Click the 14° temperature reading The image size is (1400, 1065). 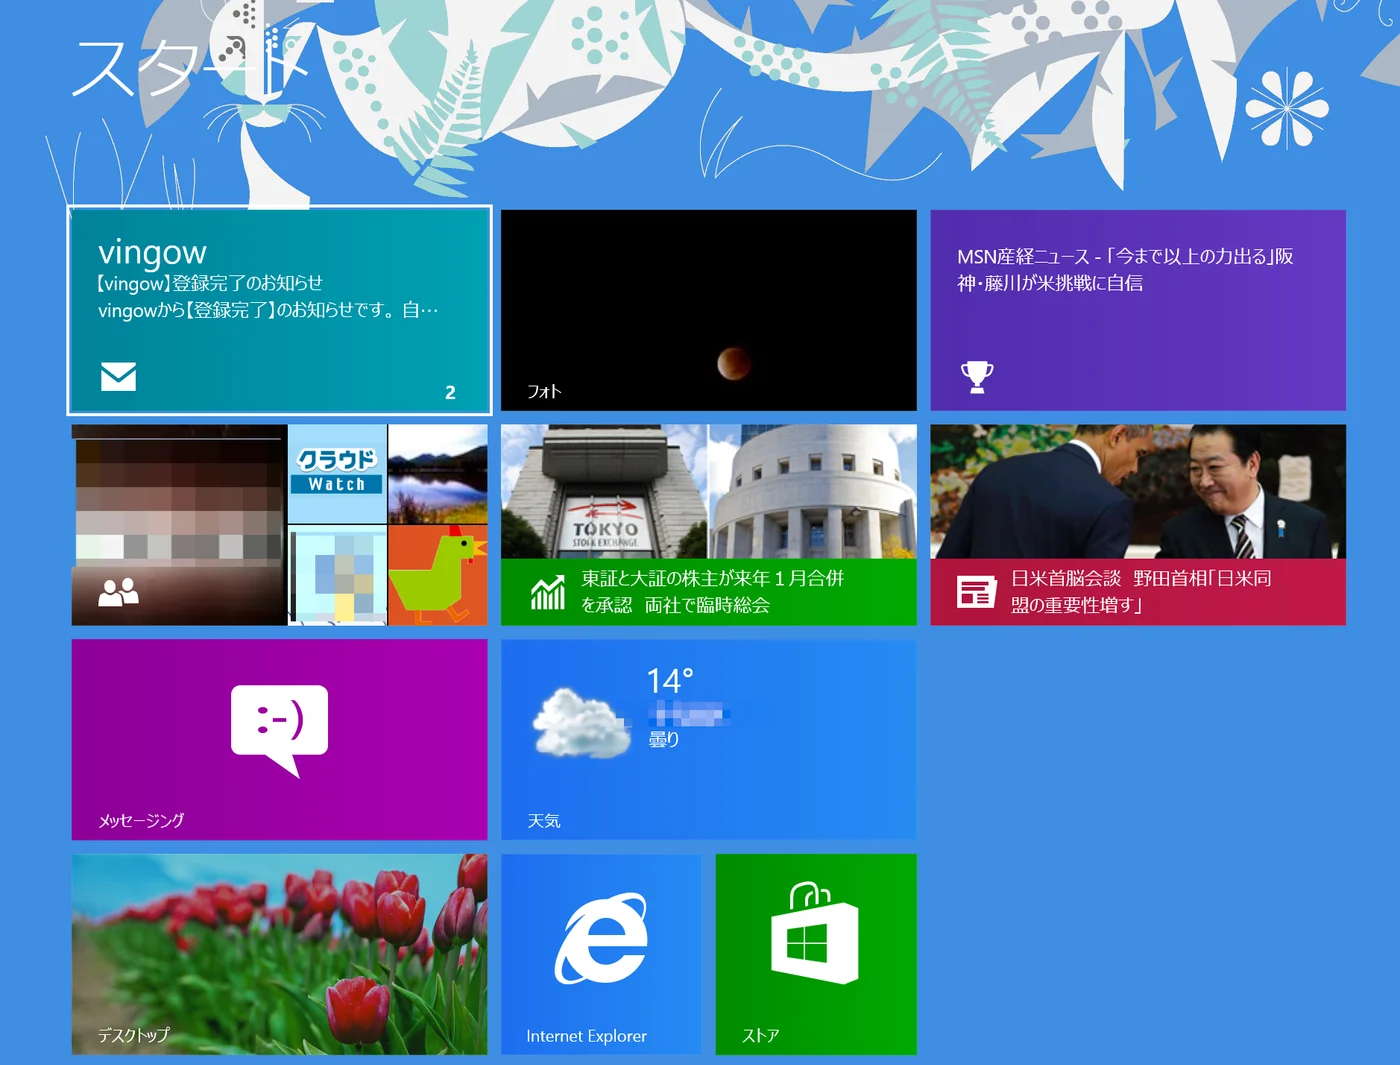pyautogui.click(x=669, y=680)
